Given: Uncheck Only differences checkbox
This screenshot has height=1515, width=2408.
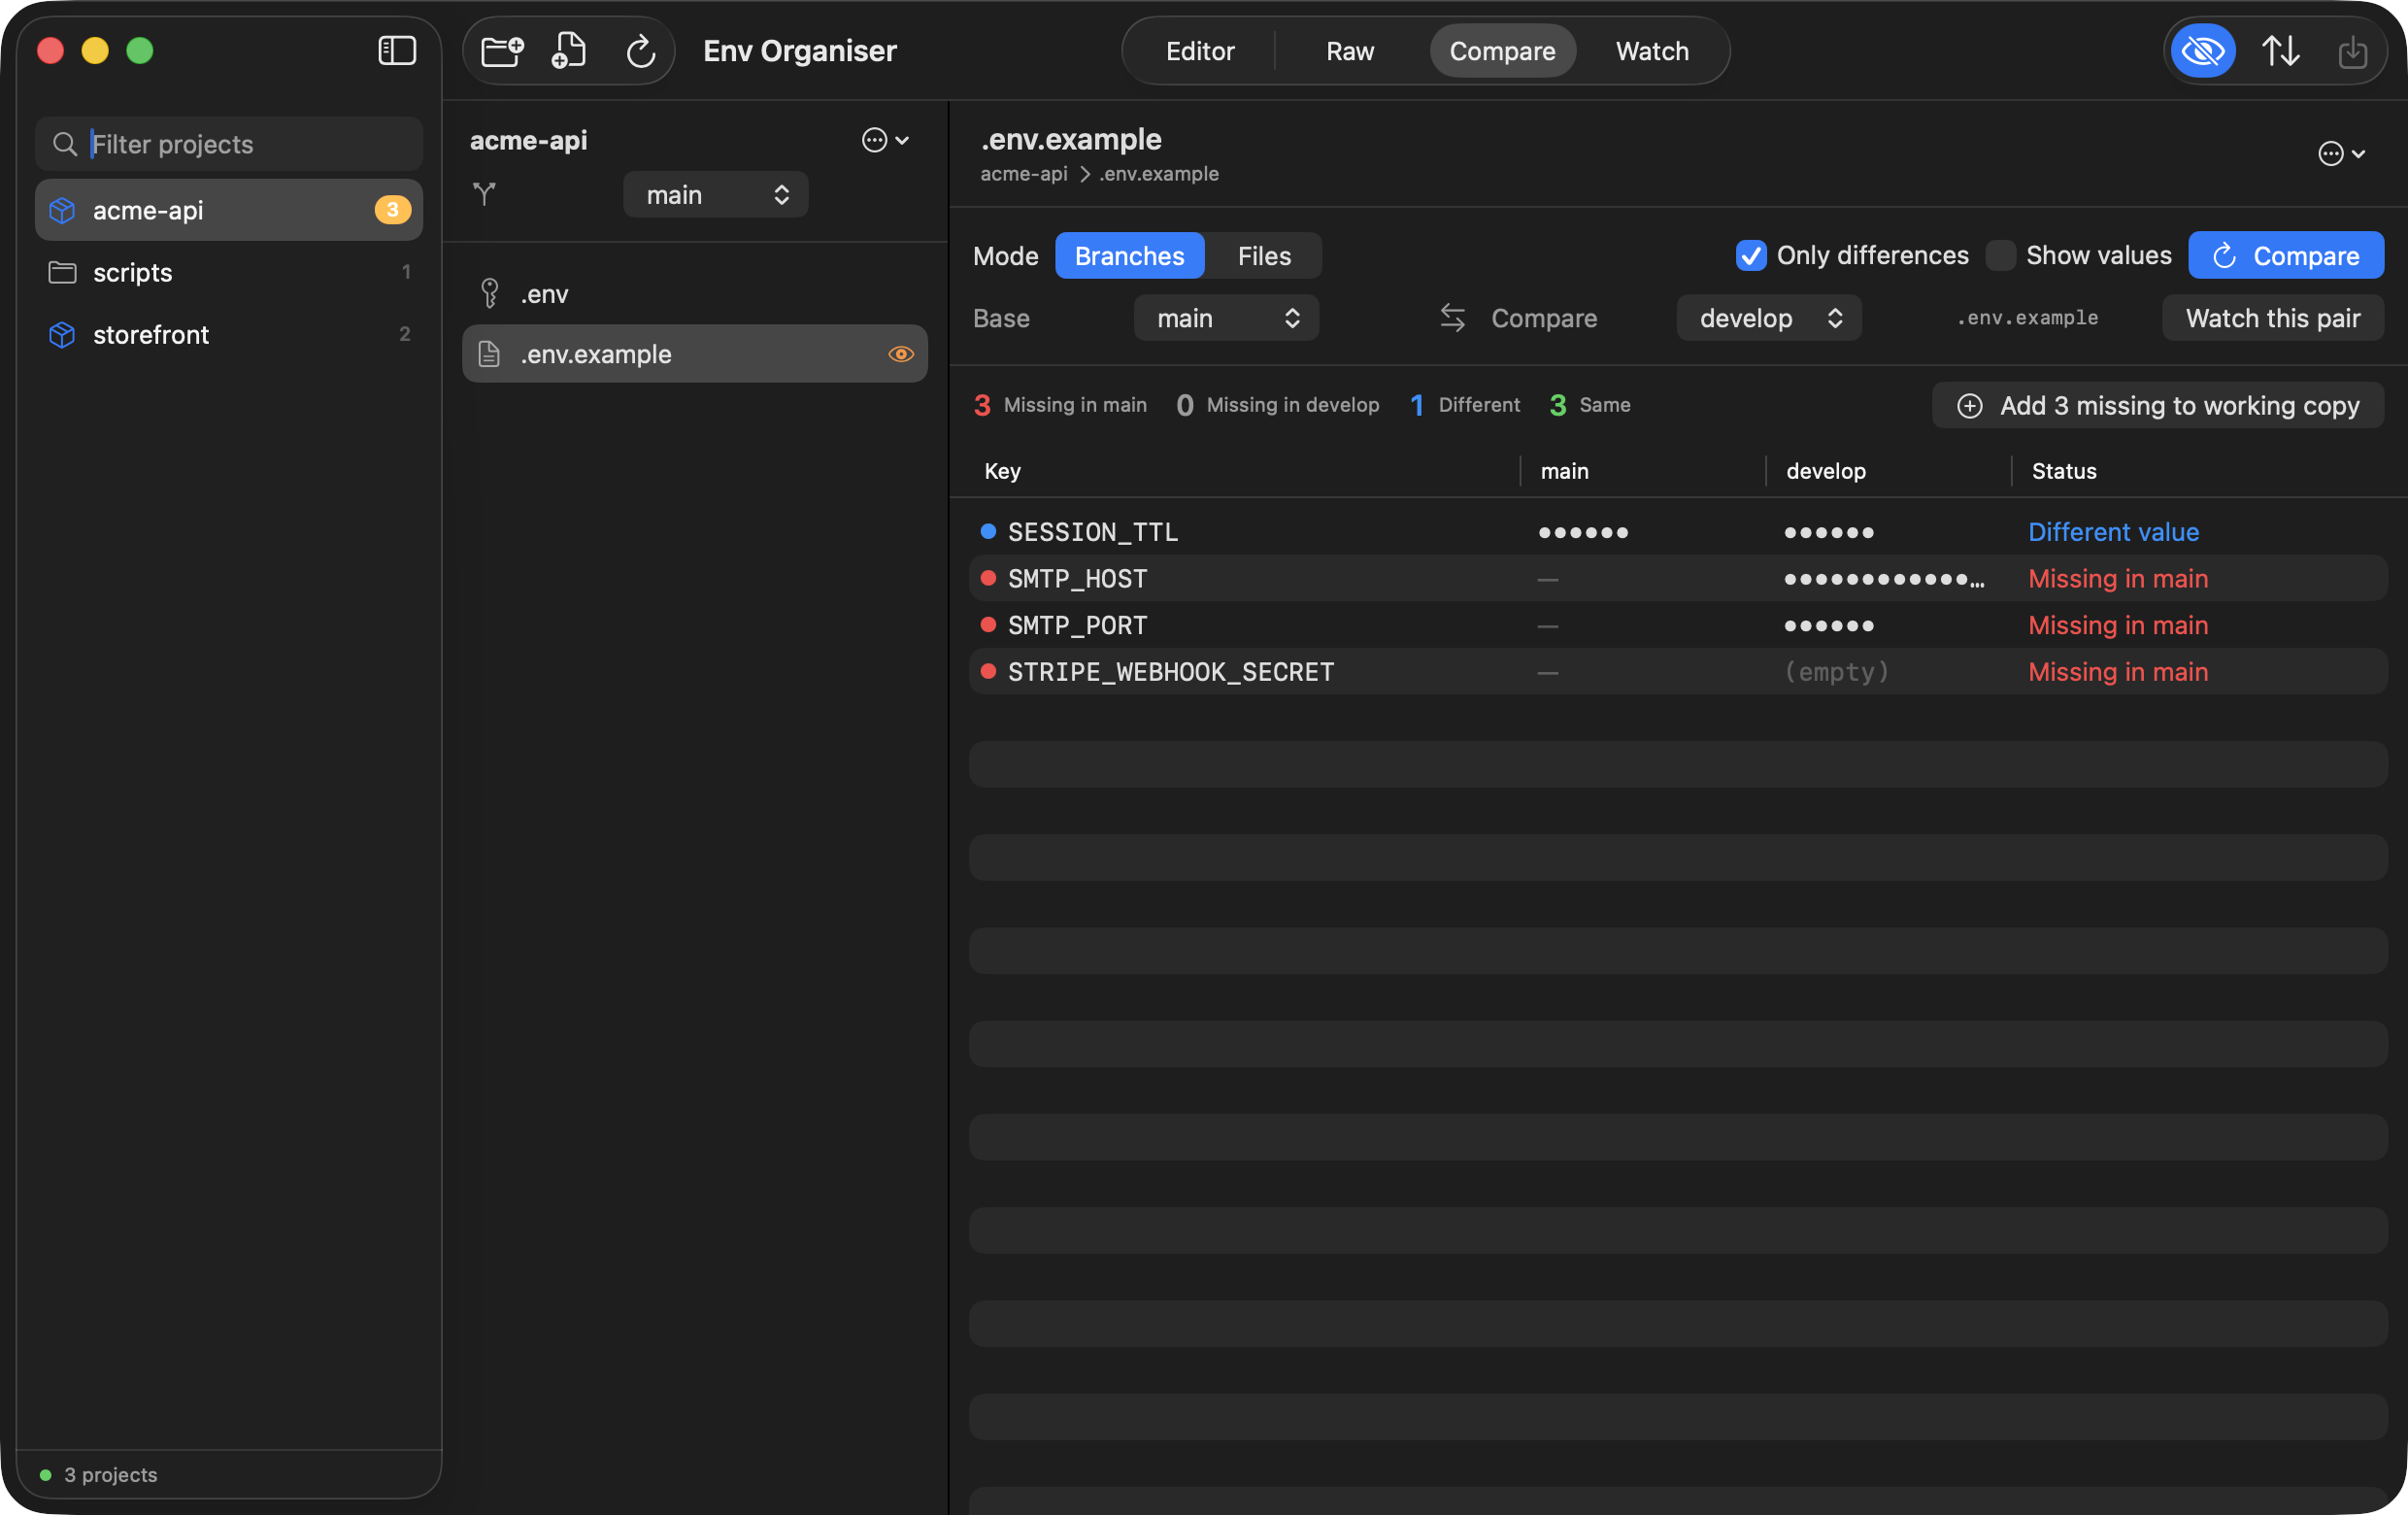Looking at the screenshot, I should click(x=1750, y=256).
